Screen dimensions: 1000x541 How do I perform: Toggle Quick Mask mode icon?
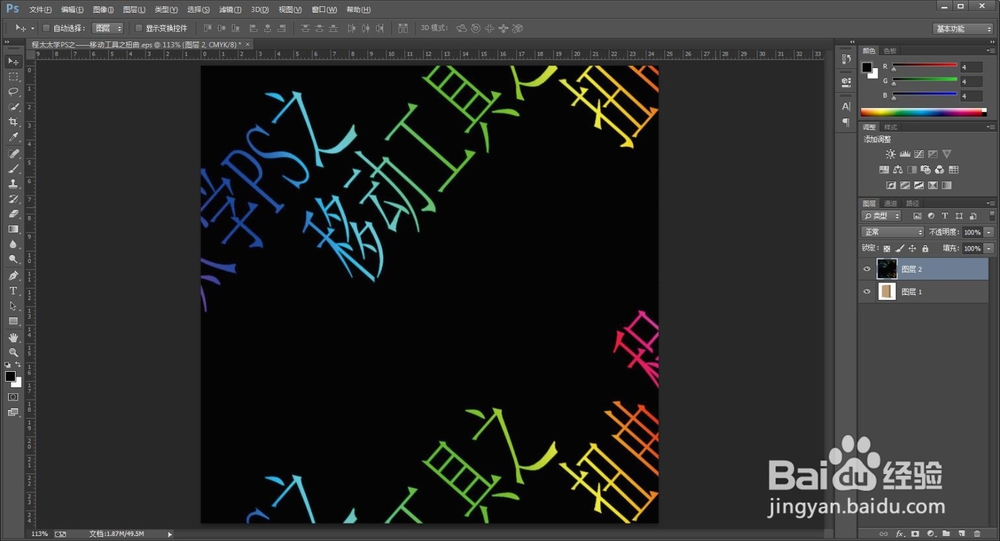click(x=13, y=397)
